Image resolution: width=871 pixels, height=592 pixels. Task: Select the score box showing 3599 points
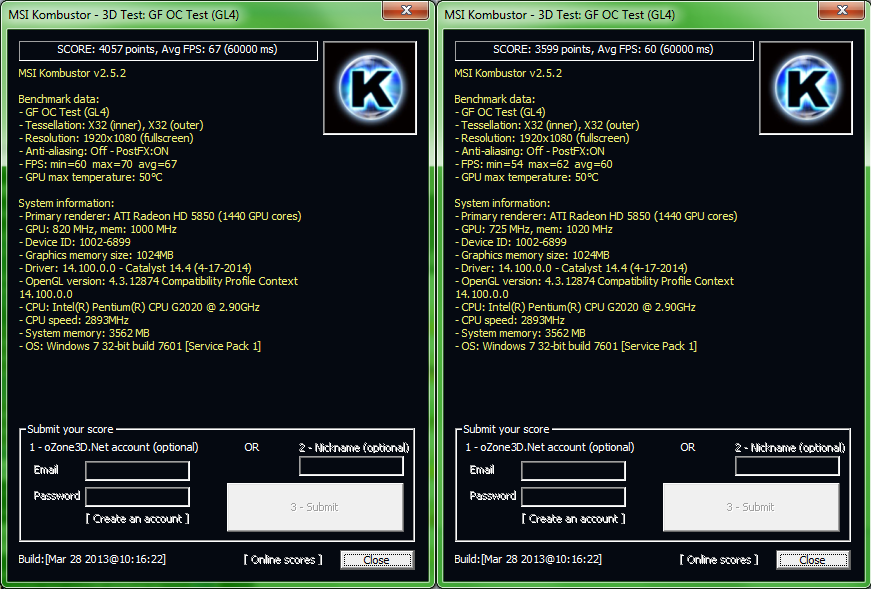[604, 51]
